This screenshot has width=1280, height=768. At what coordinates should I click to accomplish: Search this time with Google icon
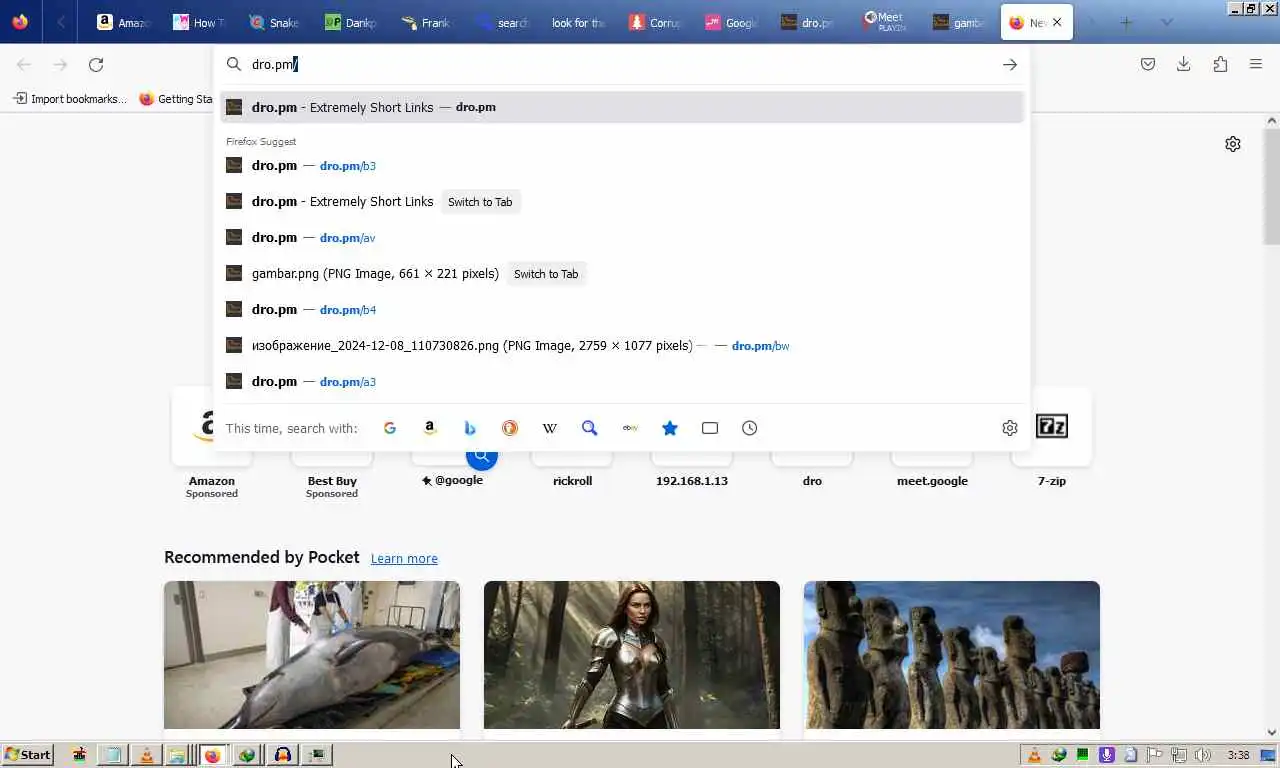(x=390, y=428)
